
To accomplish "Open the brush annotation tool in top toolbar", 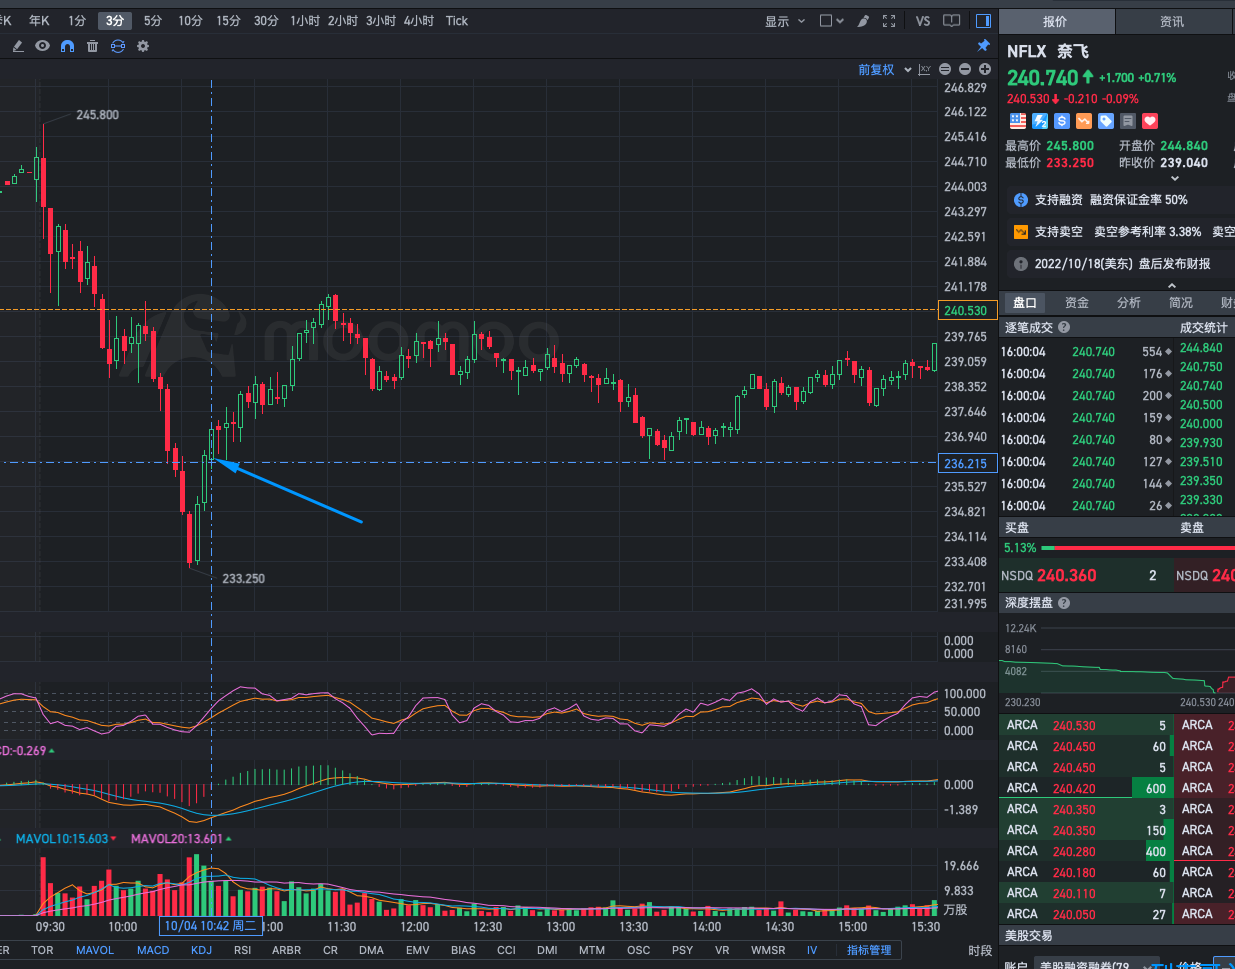I will tap(863, 21).
